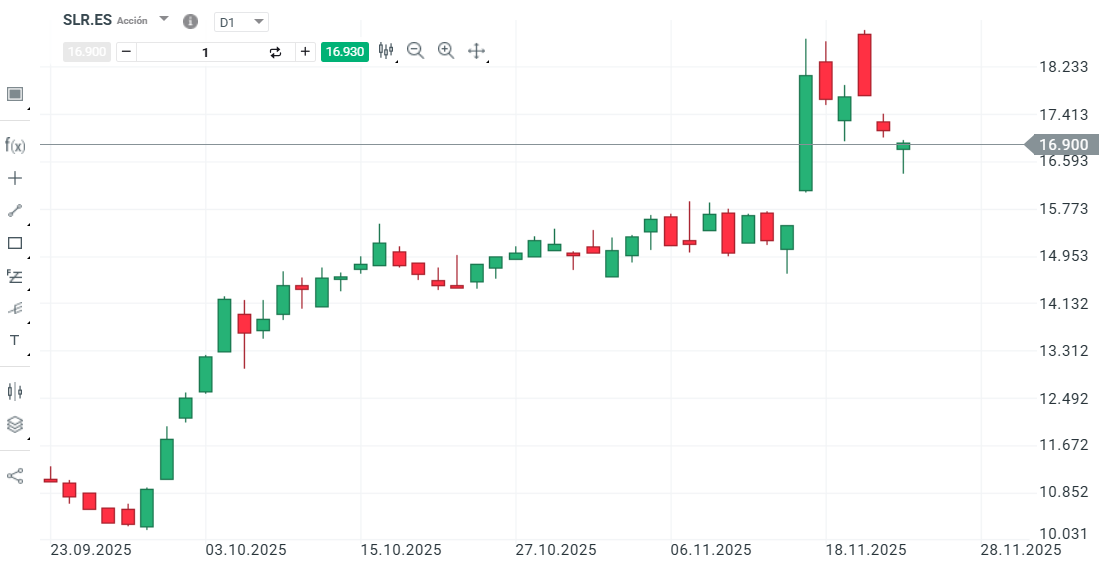The image size is (1112, 565).
Task: Open the f(x) indicators tool
Action: (15, 145)
